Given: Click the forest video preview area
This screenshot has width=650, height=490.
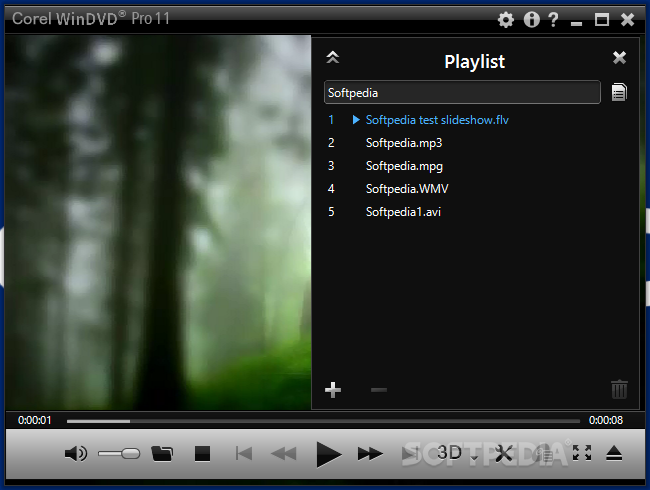Looking at the screenshot, I should 158,223.
